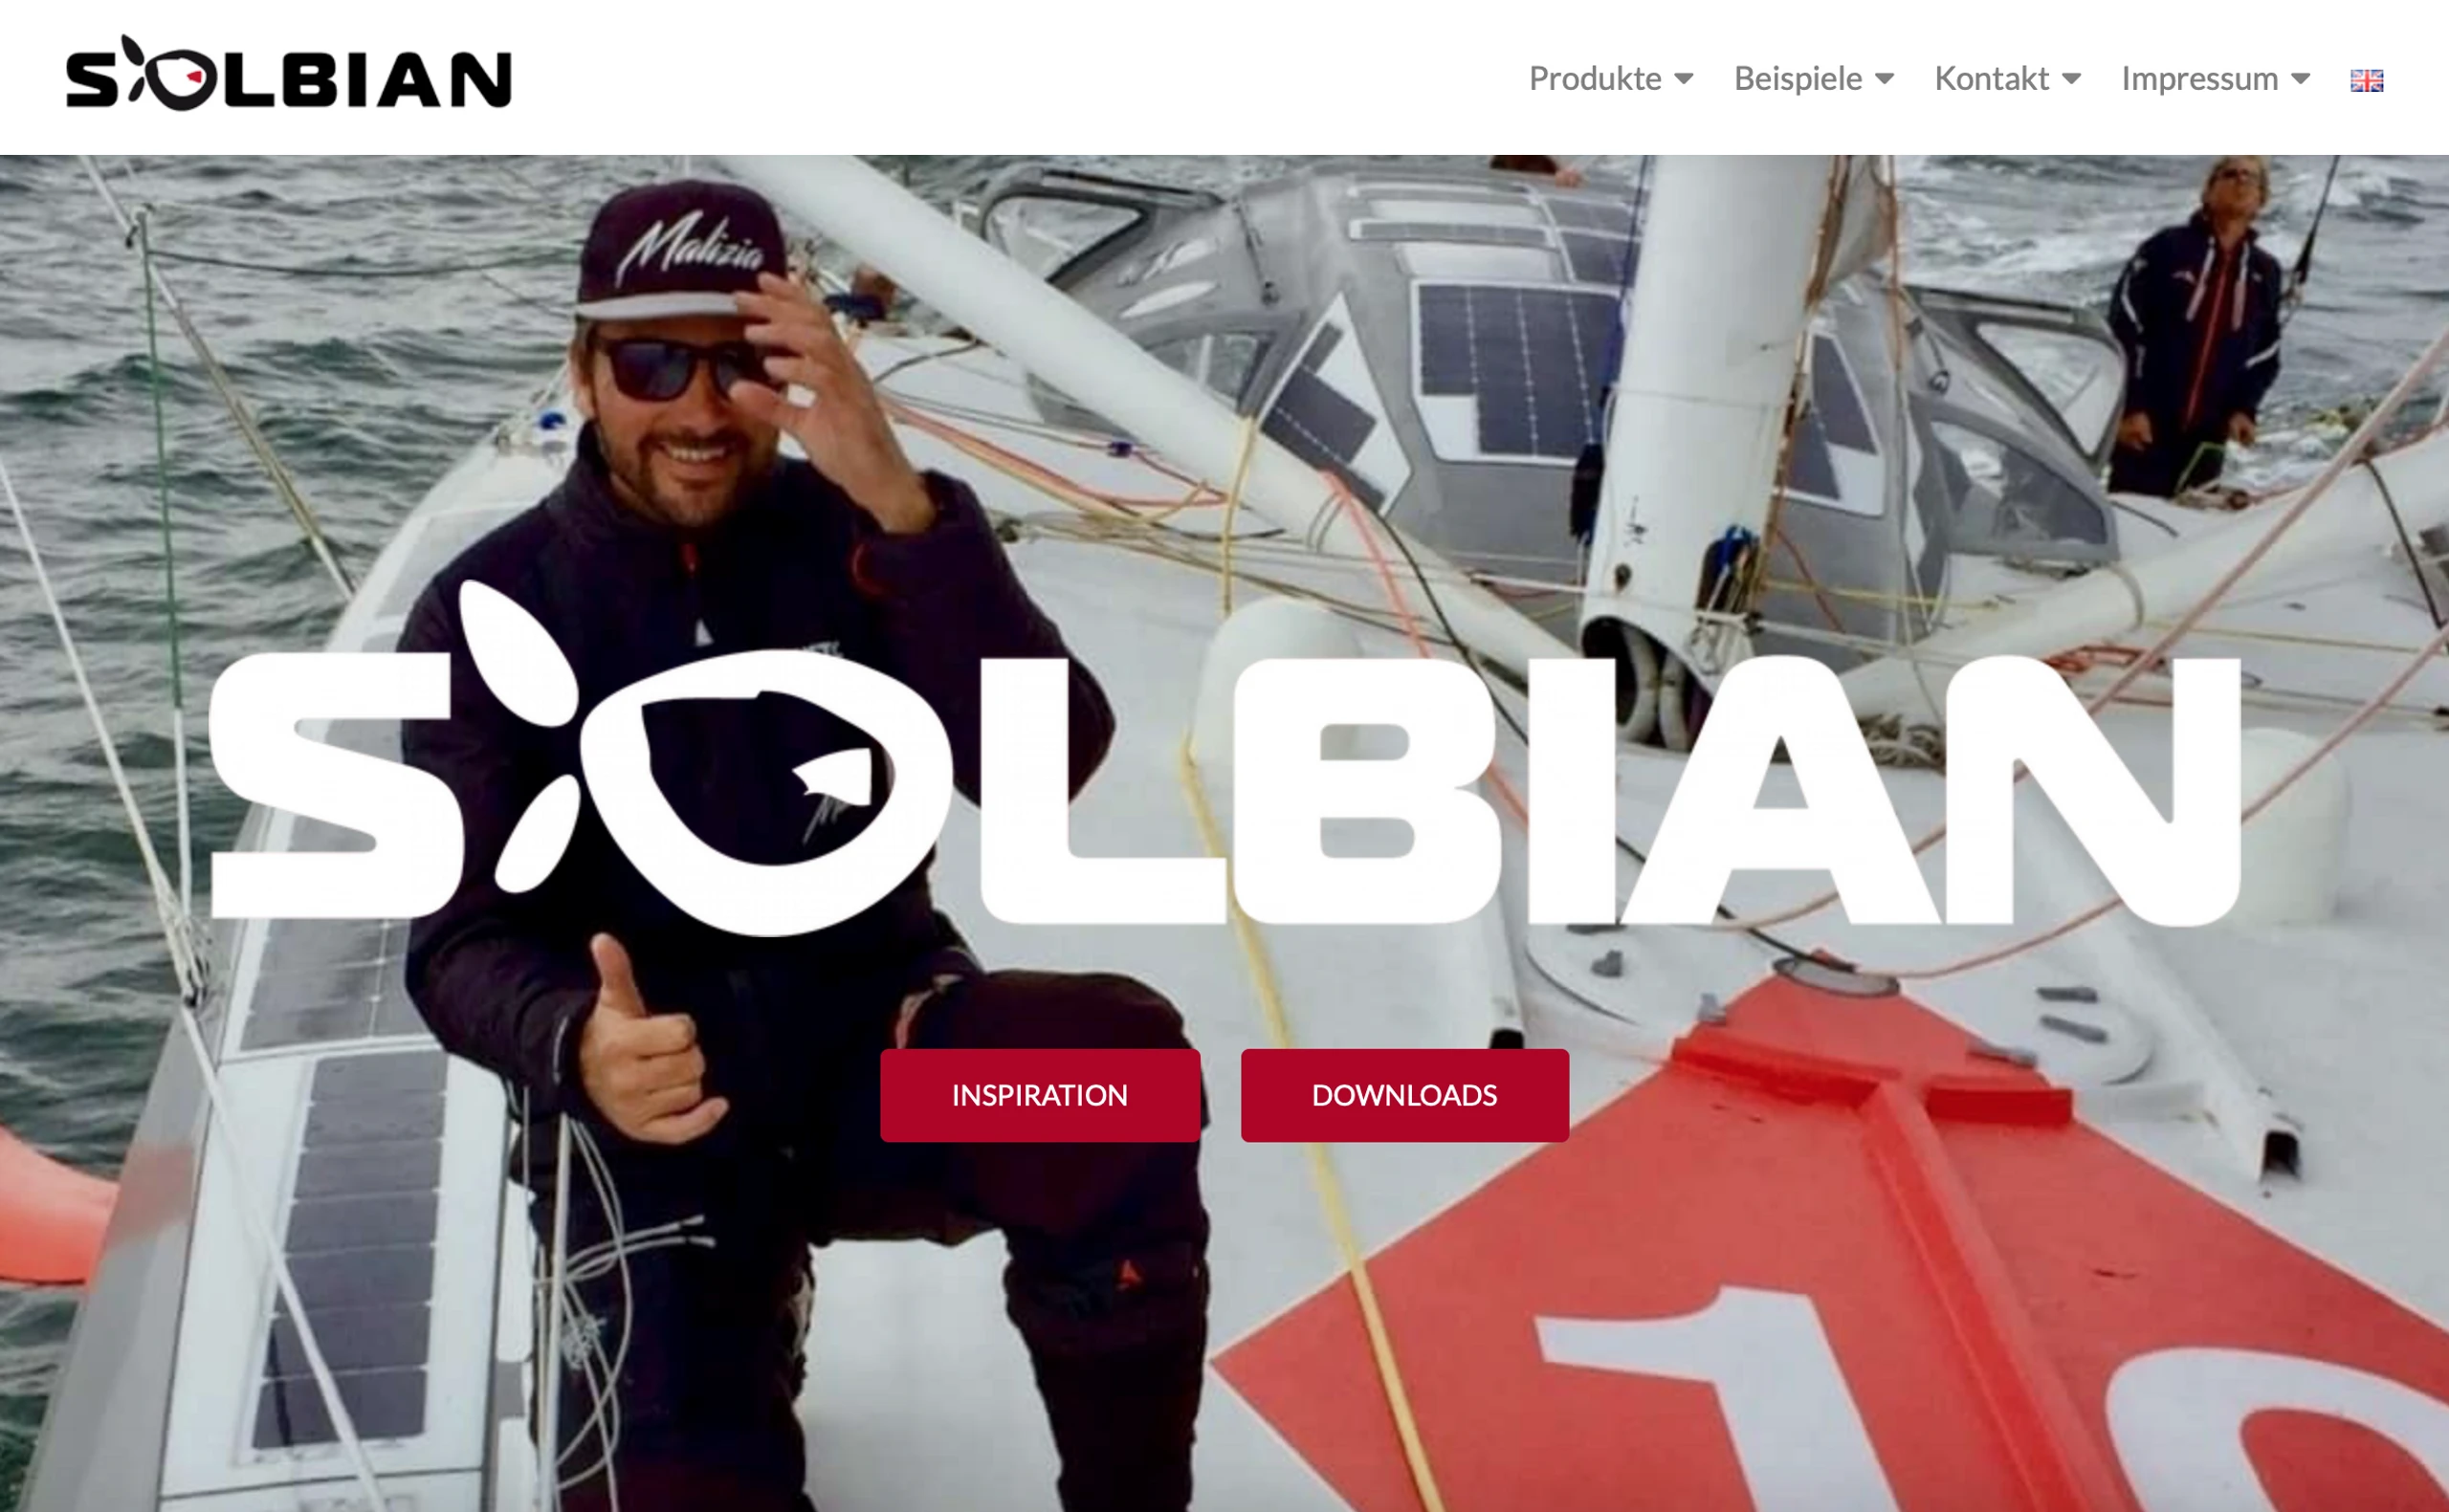Click the red DOWNLOADS button

coord(1404,1095)
